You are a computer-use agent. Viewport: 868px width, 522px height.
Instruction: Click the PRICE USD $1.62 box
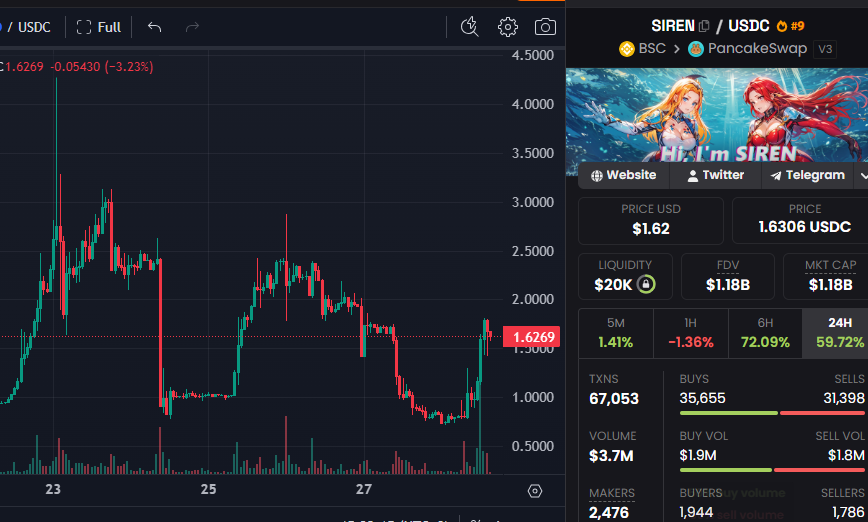pos(650,220)
